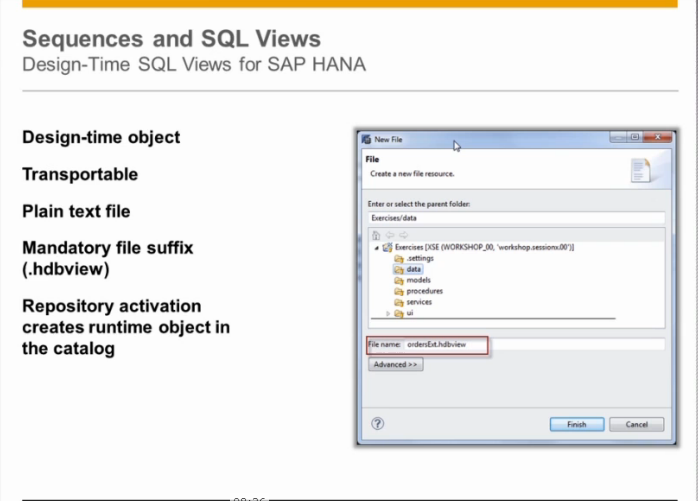Screen dimensions: 698x501
Task: Expand the ui folder node
Action: 388,313
